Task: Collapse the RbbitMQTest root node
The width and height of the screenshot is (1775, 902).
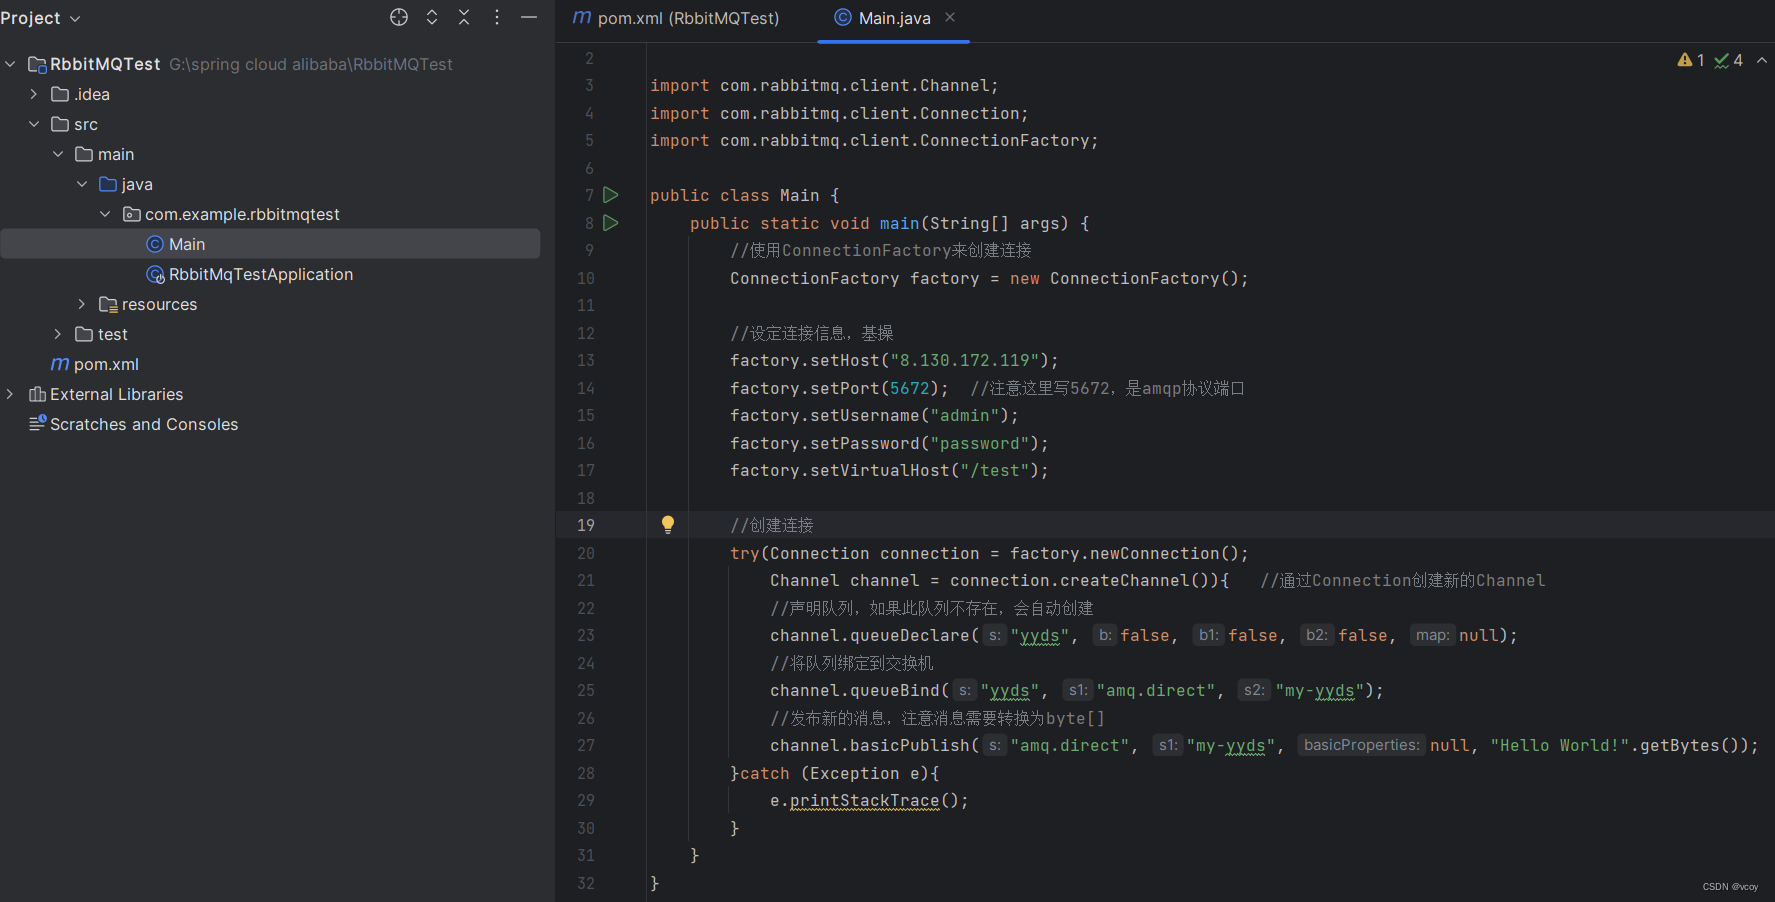Action: pyautogui.click(x=10, y=64)
